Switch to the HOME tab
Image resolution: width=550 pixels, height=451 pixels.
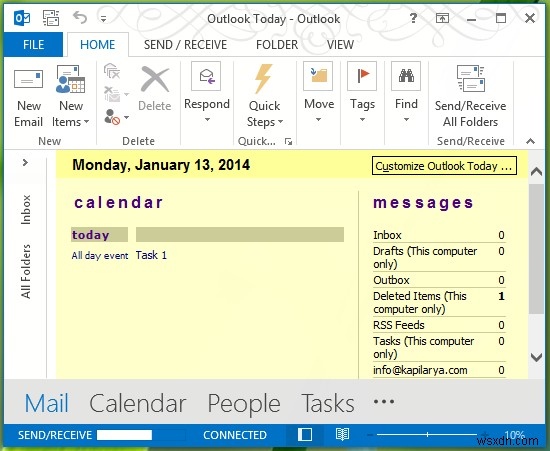pos(98,45)
